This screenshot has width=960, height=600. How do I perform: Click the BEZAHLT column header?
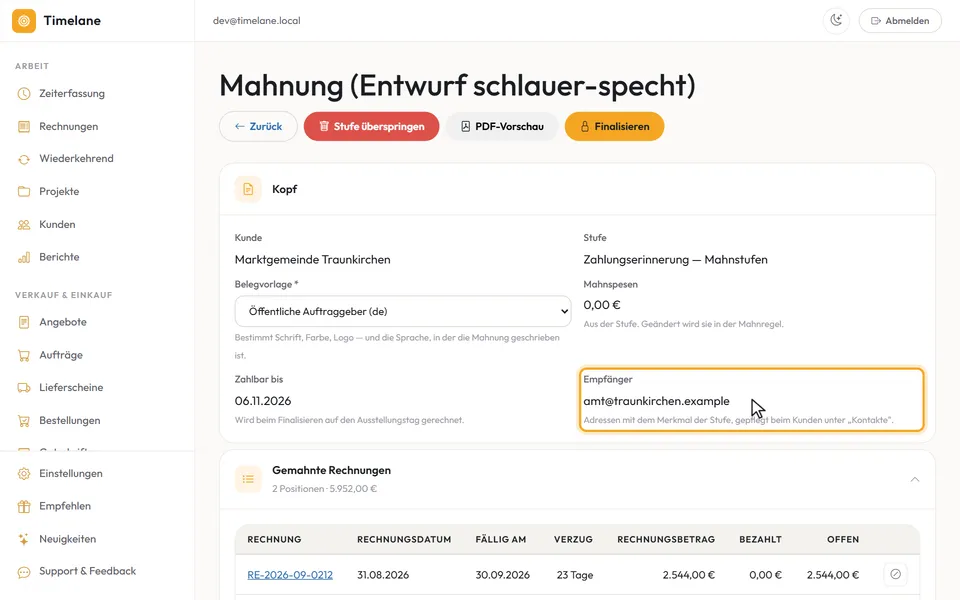click(760, 539)
